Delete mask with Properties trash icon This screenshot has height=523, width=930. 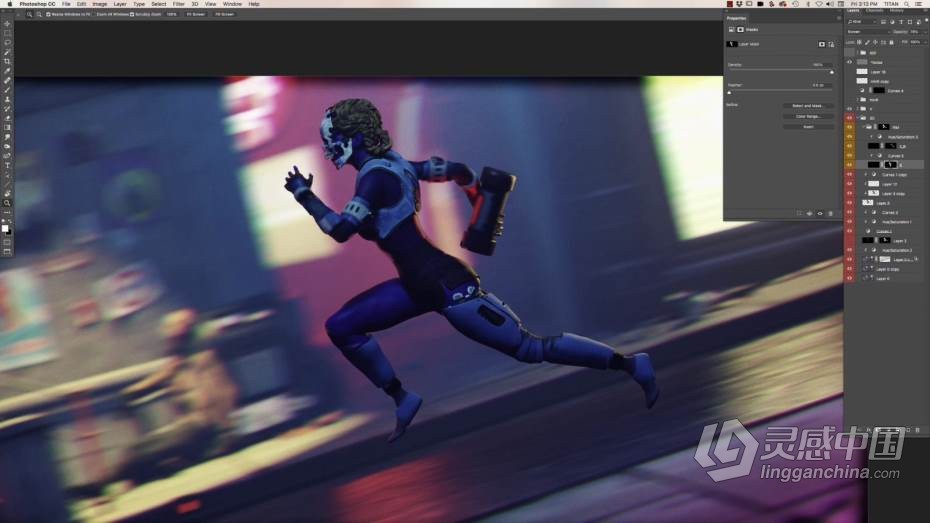point(830,213)
